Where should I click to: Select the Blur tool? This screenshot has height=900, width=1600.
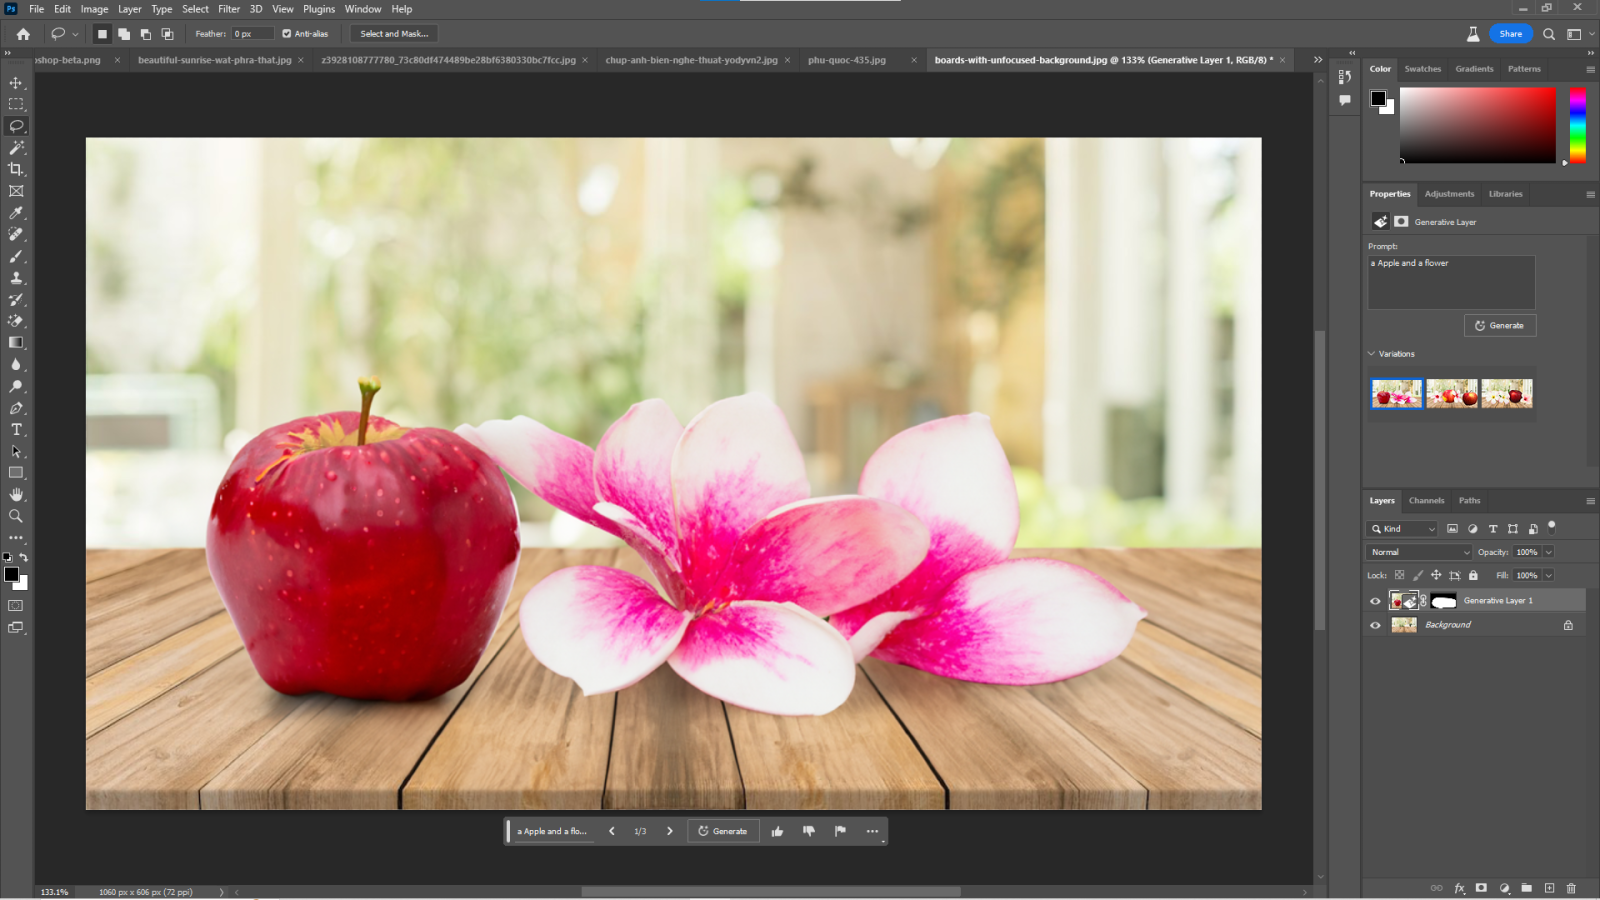16,365
